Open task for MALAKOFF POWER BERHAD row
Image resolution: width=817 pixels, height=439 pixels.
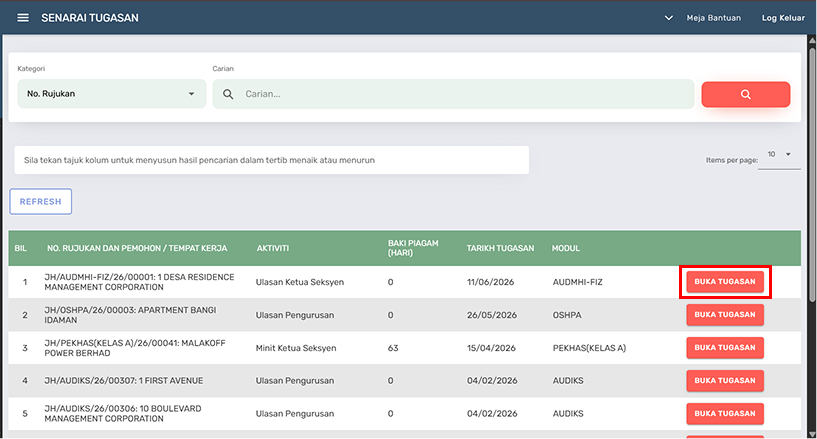(x=725, y=348)
